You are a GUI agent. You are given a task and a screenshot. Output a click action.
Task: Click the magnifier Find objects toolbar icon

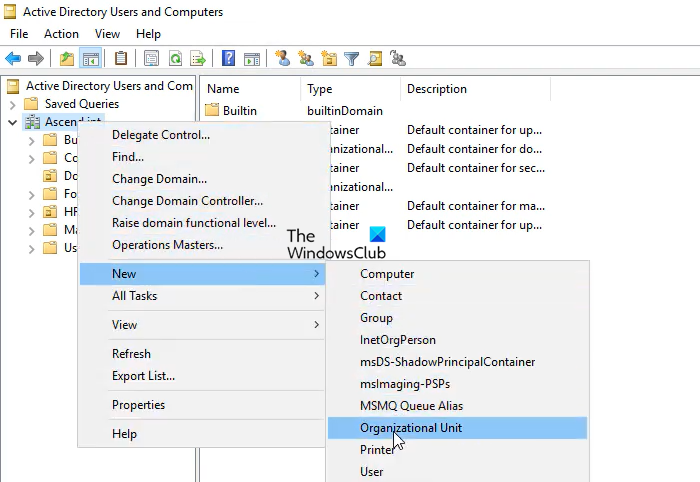[x=375, y=58]
